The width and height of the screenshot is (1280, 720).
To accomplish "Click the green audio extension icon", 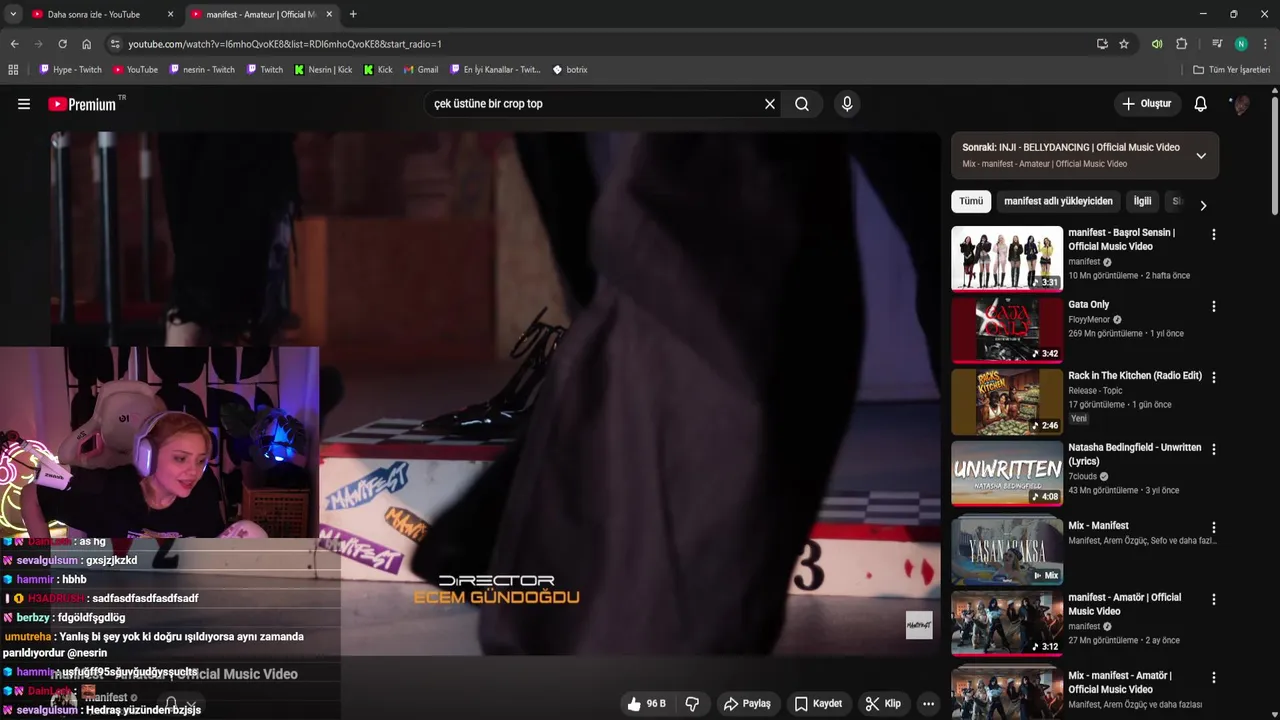I will coord(1157,44).
